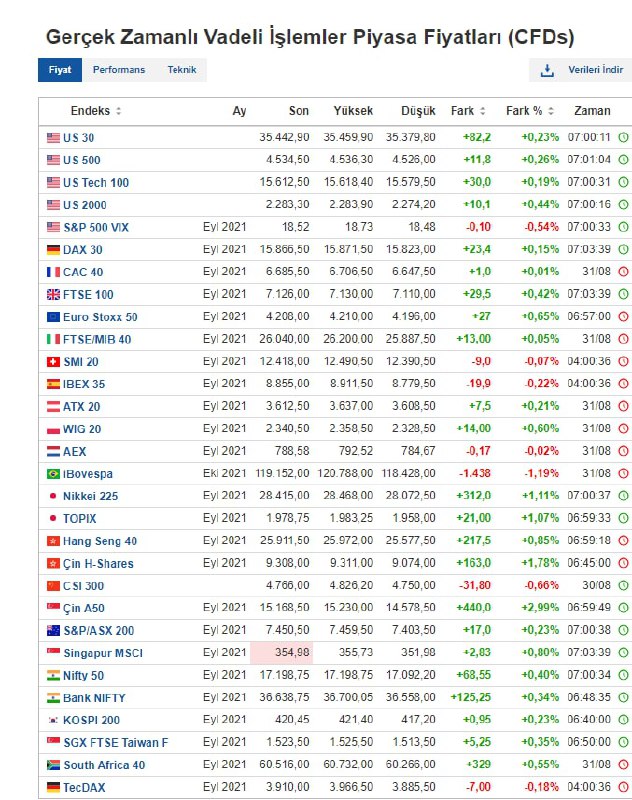Select the highlighted 354,98 price cell
This screenshot has height=800, width=632.
(281, 653)
